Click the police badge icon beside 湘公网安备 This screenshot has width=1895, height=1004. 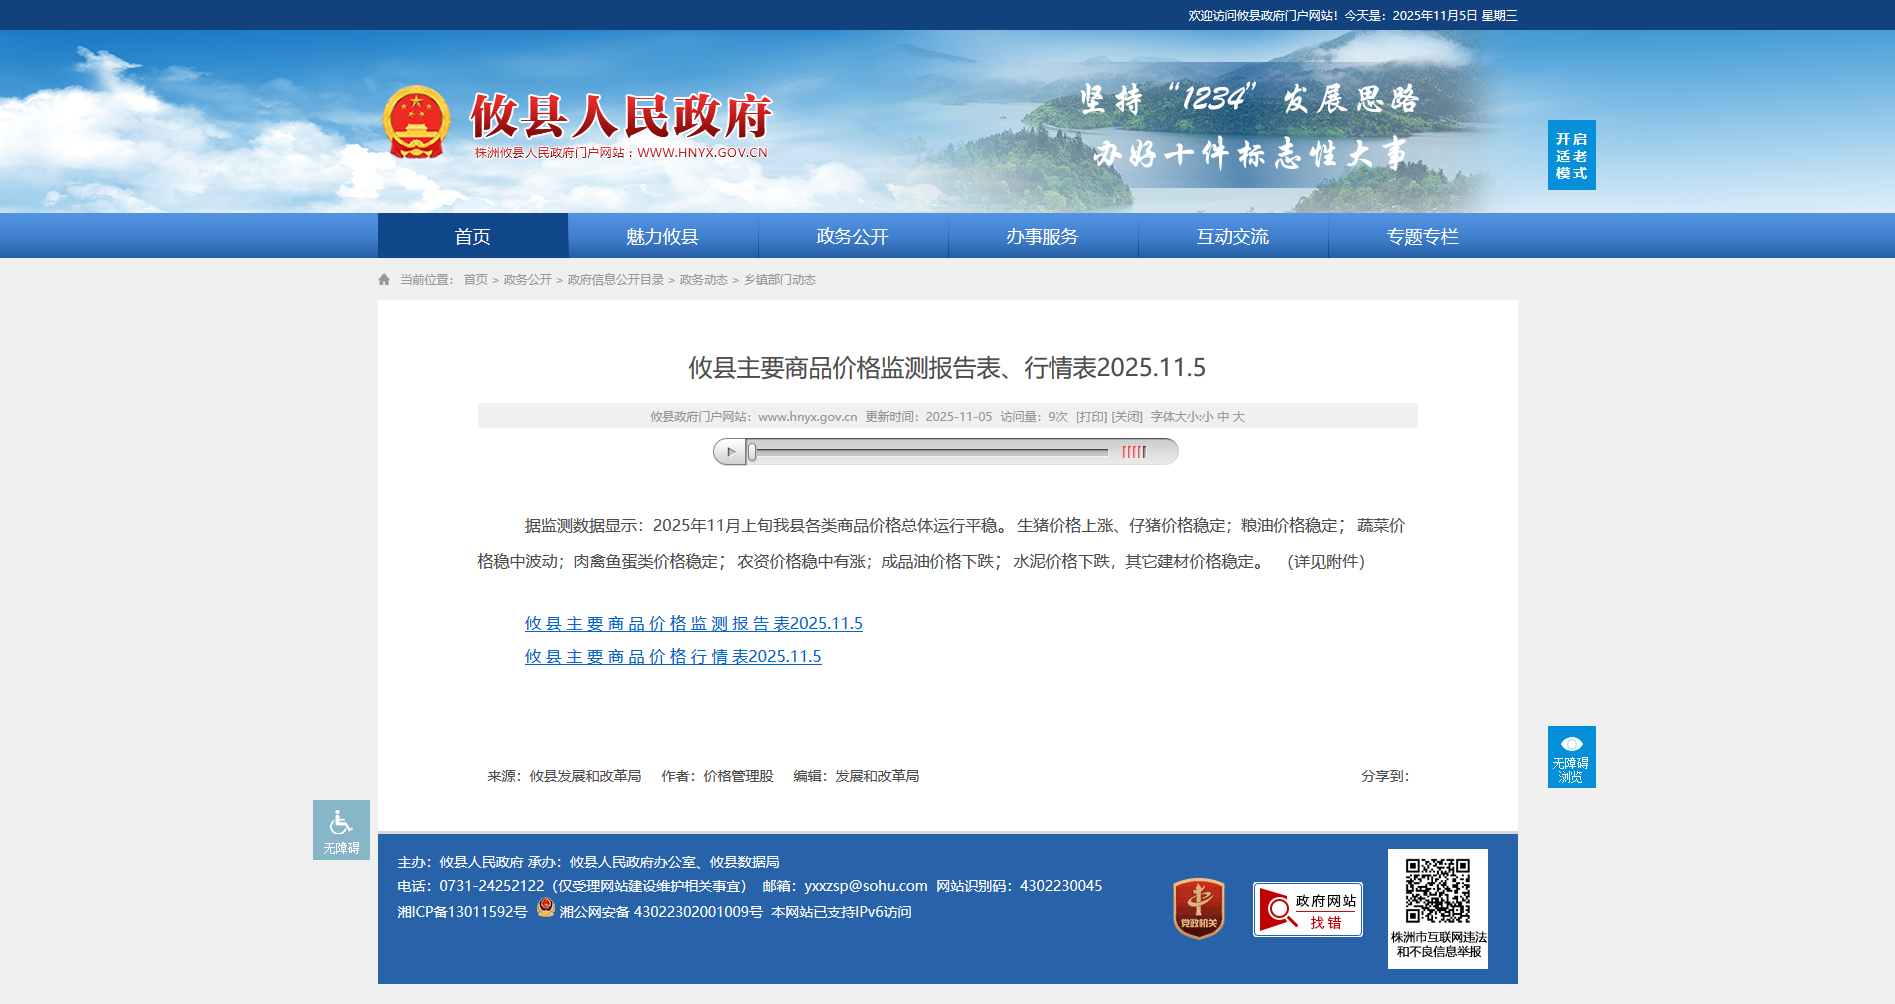coord(545,907)
